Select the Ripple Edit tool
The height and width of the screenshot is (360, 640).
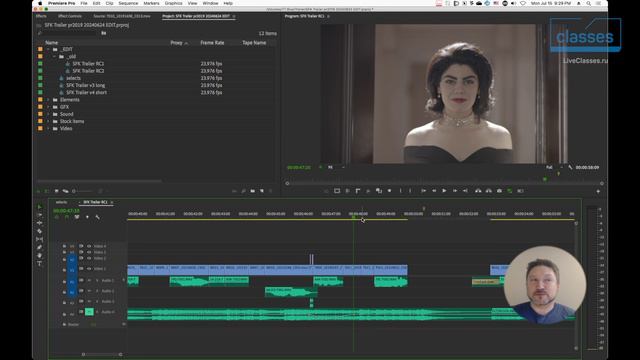tap(40, 223)
